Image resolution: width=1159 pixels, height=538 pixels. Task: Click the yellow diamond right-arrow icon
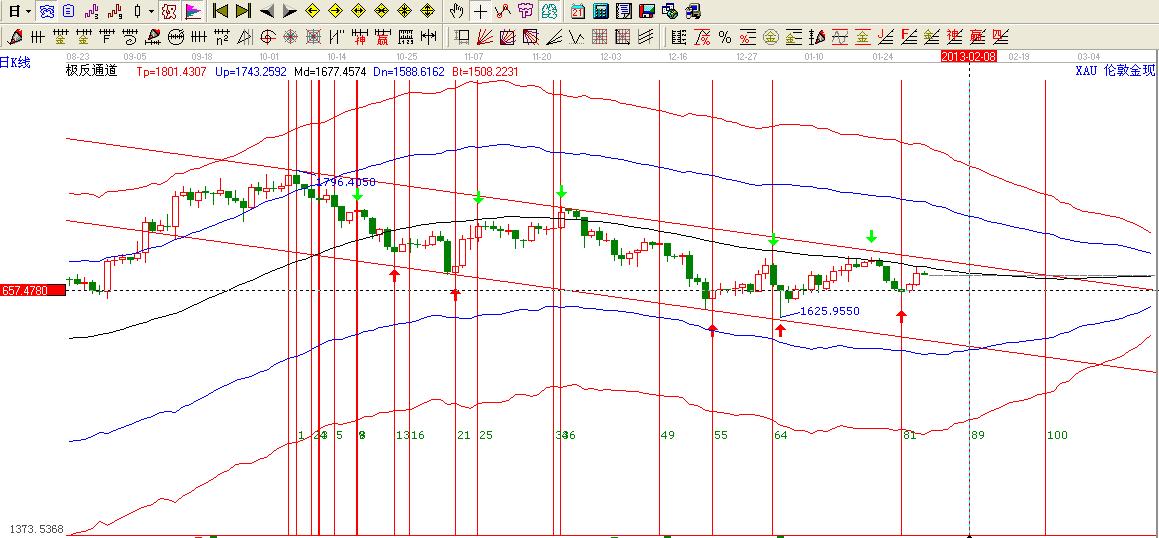pyautogui.click(x=335, y=11)
